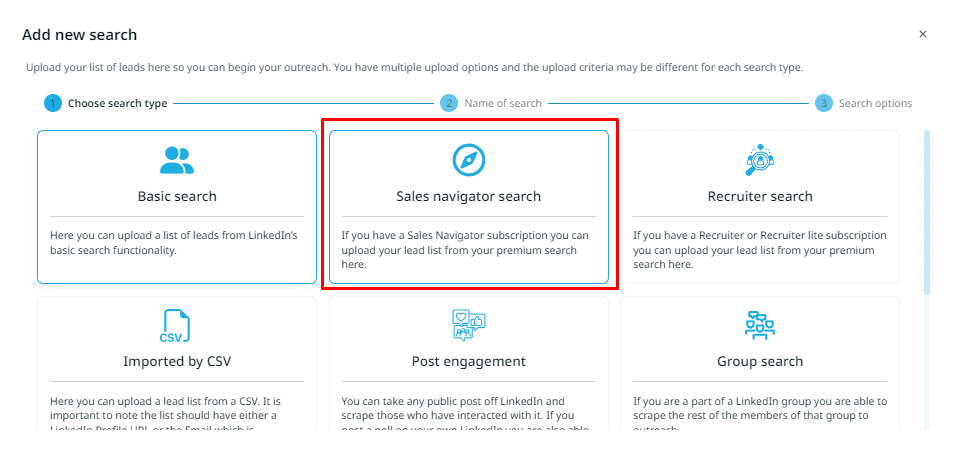Click the CSV file icon
This screenshot has height=452, width=955.
[174, 327]
